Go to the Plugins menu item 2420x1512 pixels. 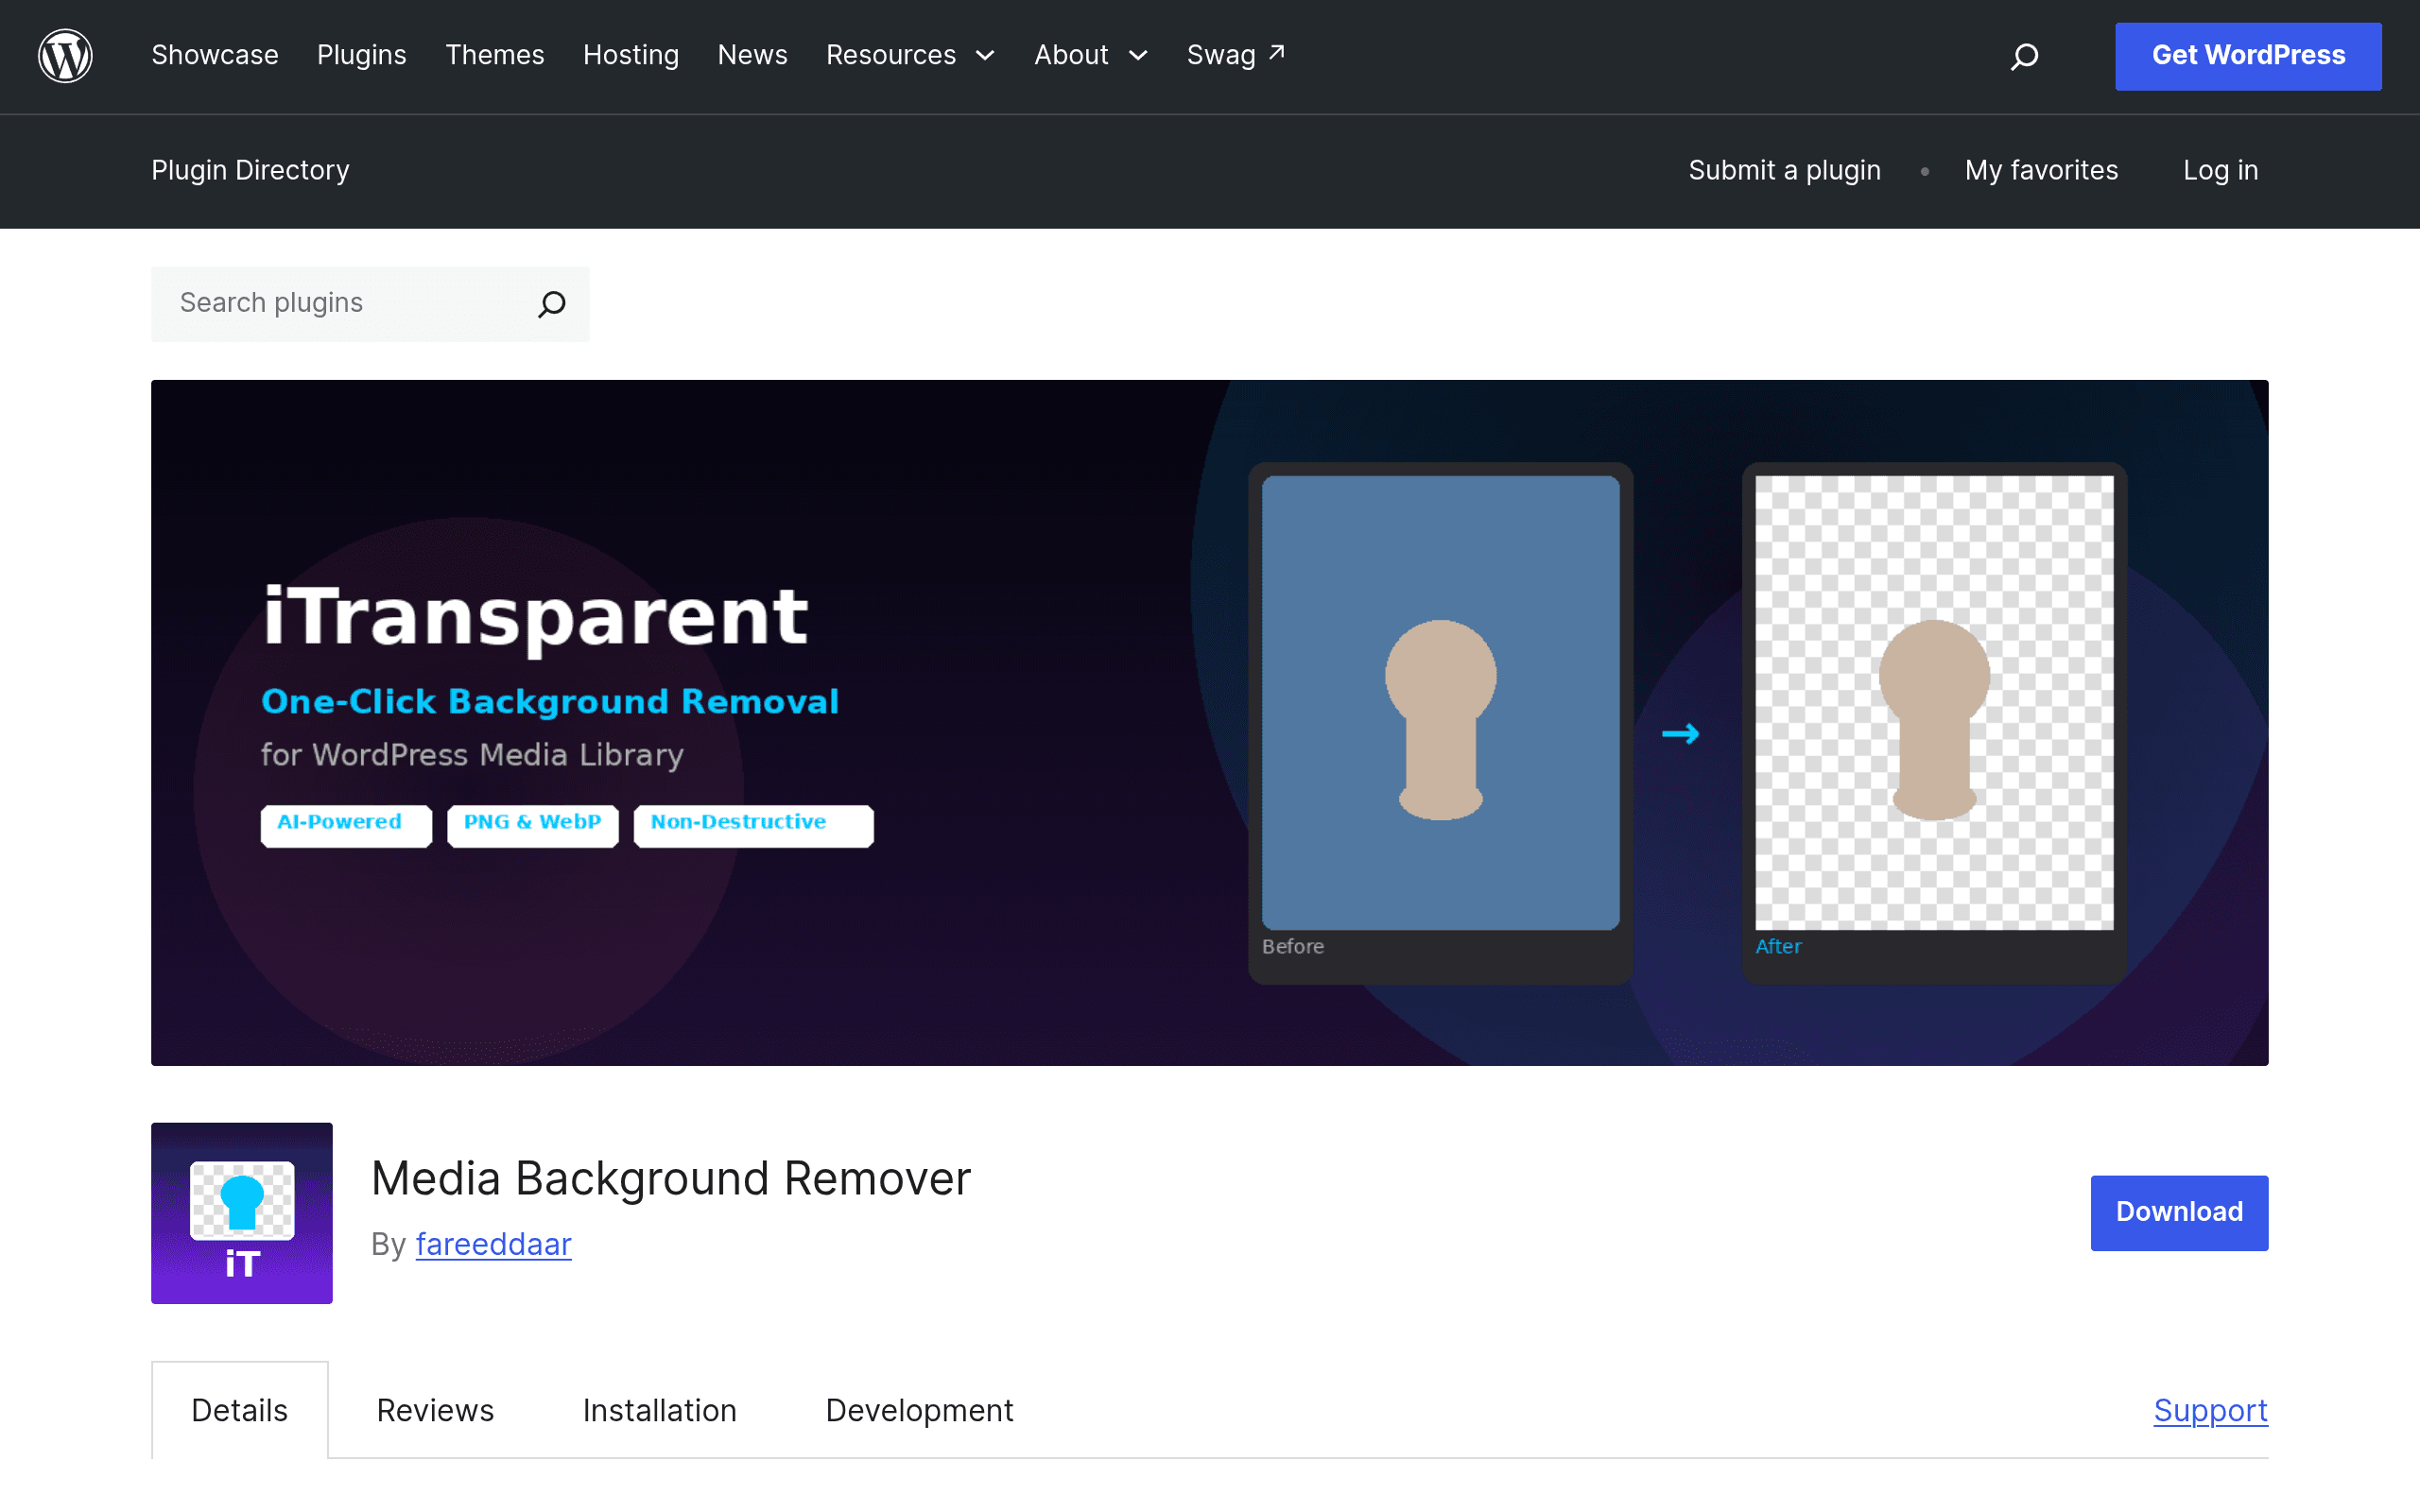pyautogui.click(x=362, y=55)
